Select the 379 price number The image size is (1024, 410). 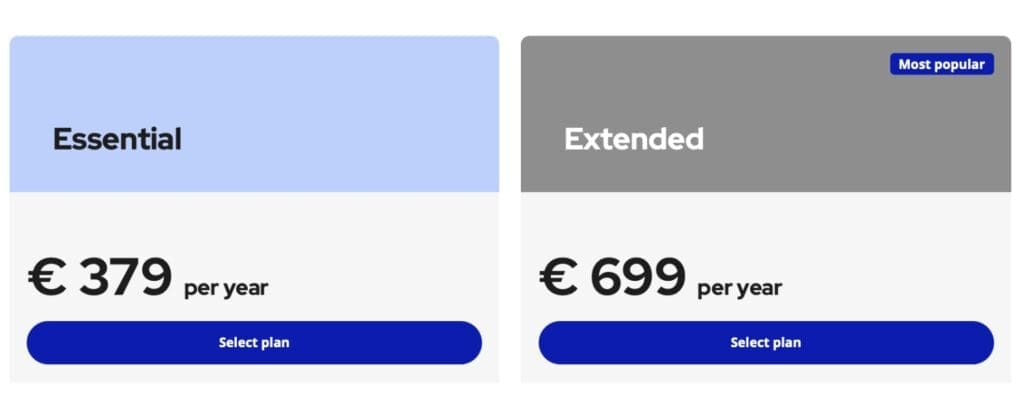click(x=126, y=277)
